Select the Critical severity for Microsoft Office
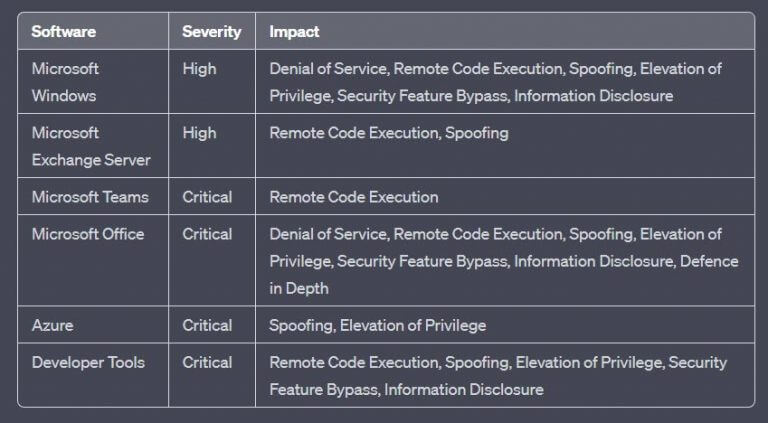768x423 pixels. (x=207, y=234)
